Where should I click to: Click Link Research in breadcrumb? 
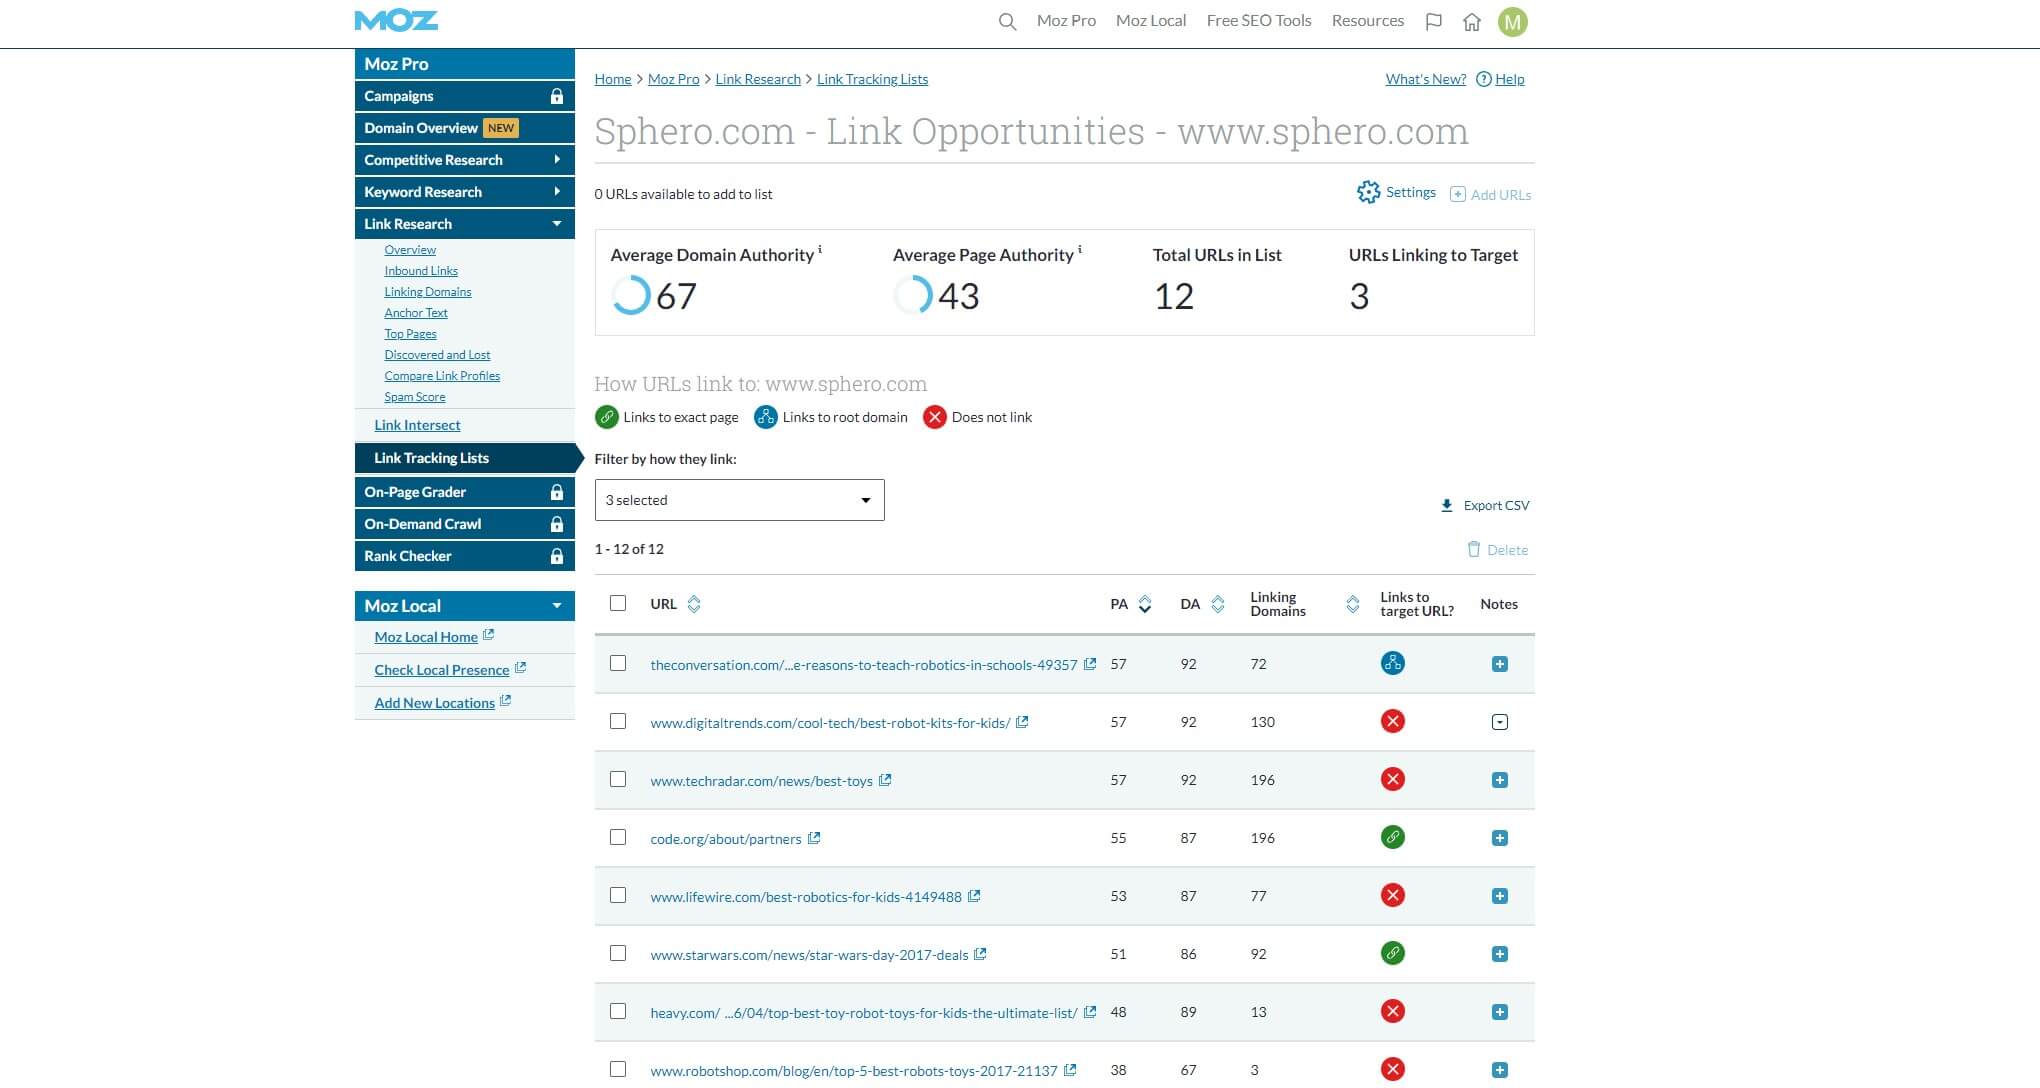tap(758, 79)
